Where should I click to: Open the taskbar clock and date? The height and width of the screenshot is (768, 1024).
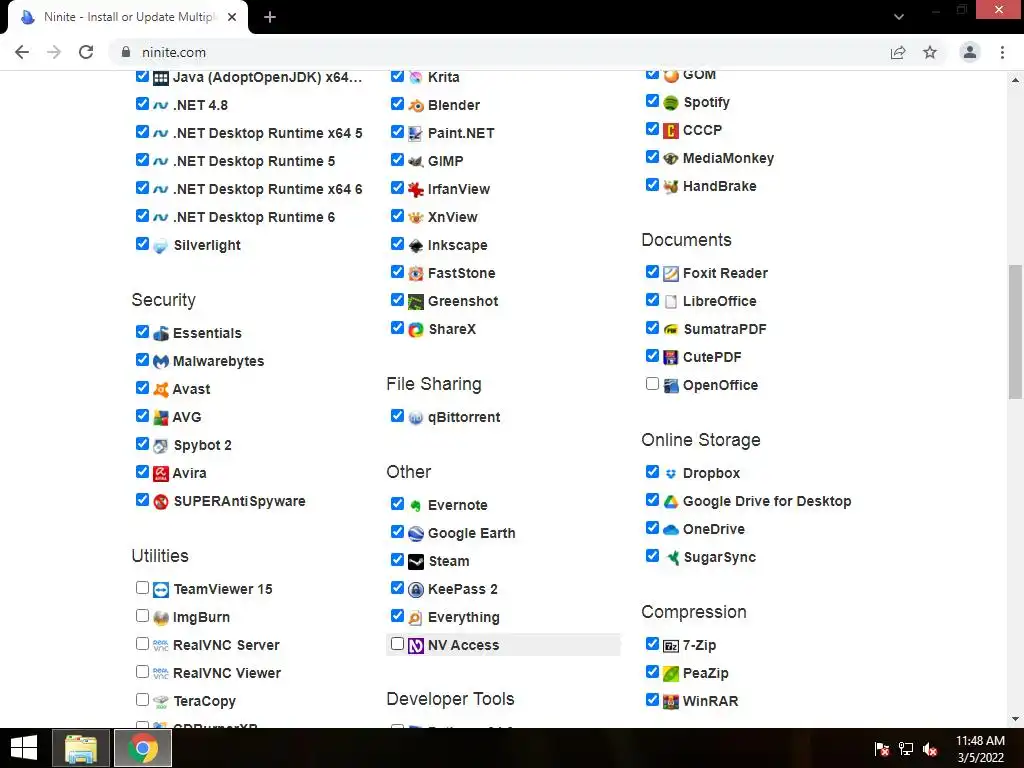click(980, 749)
